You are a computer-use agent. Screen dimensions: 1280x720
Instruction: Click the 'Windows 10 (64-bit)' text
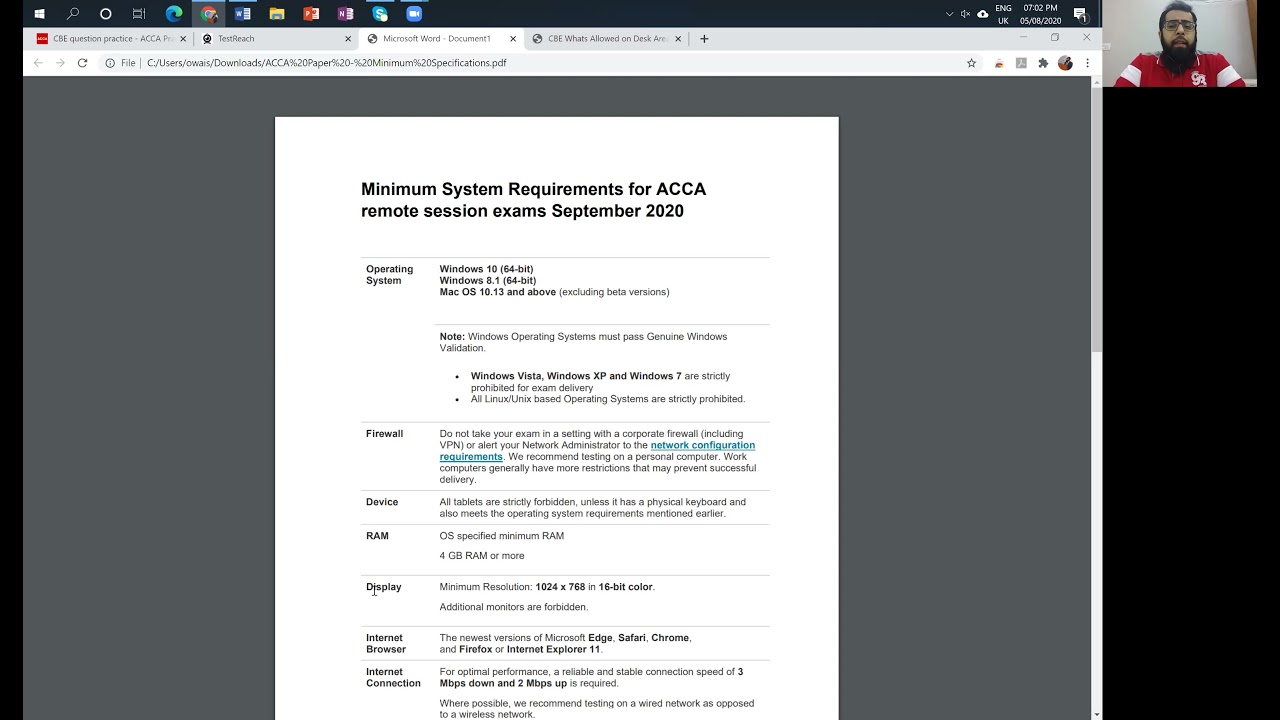click(486, 269)
